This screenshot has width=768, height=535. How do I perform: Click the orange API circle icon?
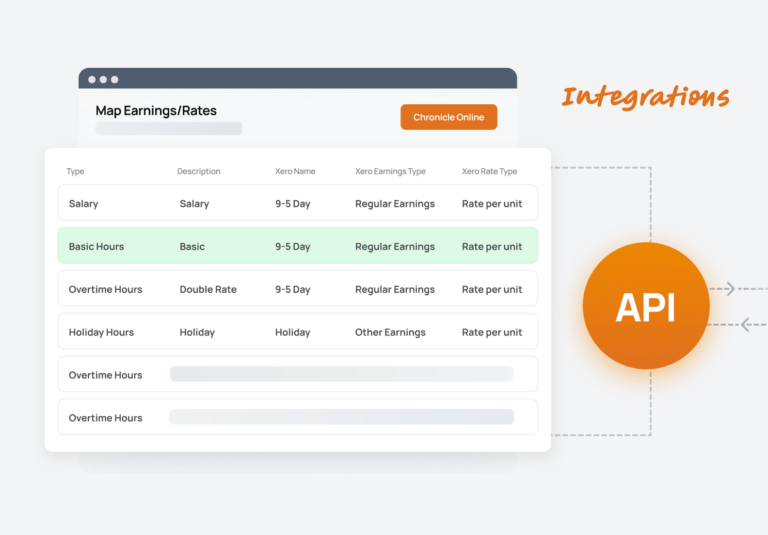[x=646, y=306]
